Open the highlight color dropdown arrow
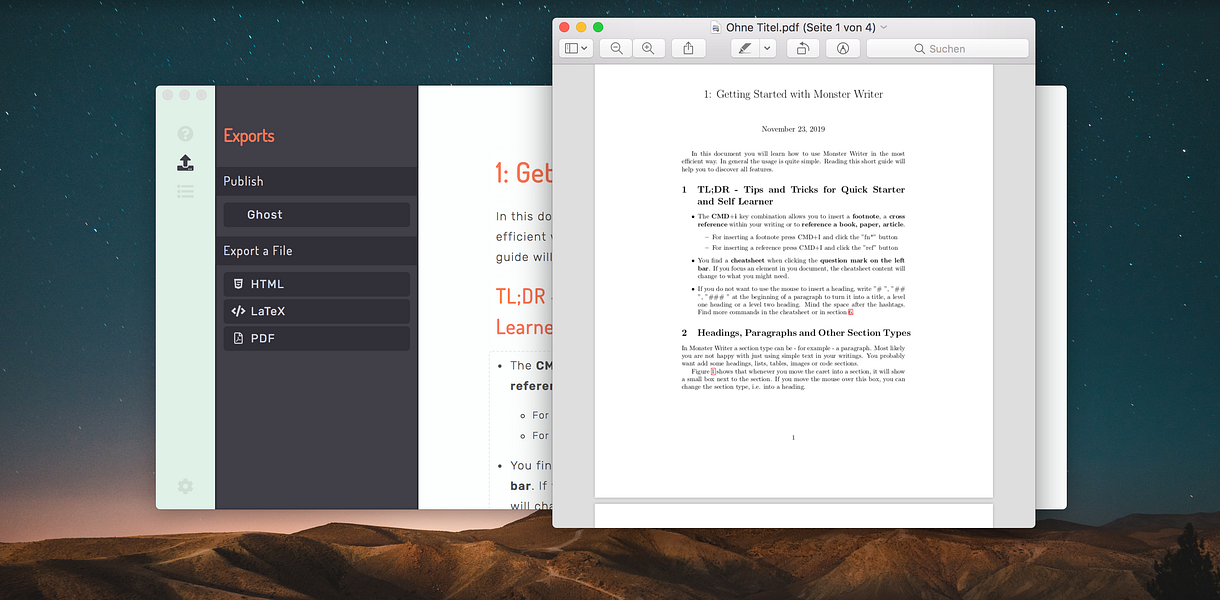1220x600 pixels. pyautogui.click(x=768, y=48)
